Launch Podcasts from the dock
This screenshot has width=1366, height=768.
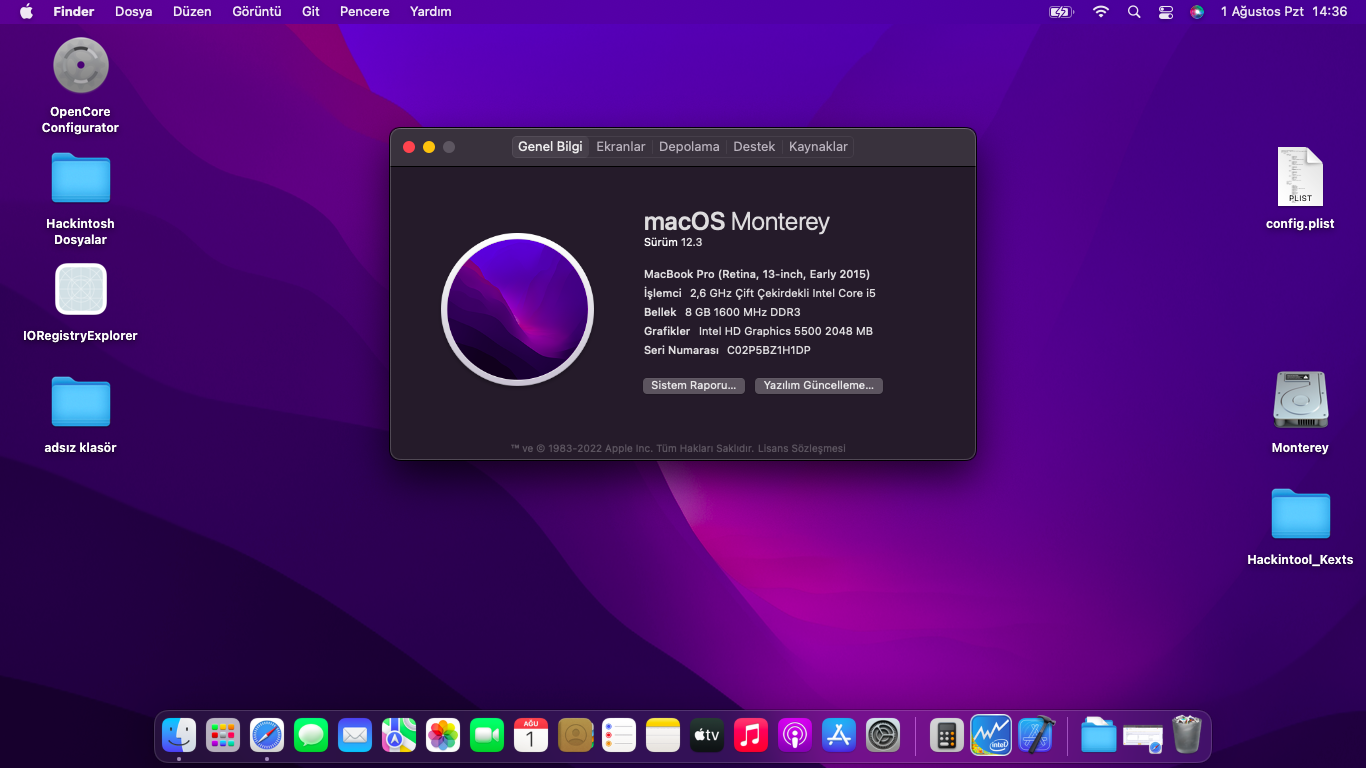click(795, 736)
